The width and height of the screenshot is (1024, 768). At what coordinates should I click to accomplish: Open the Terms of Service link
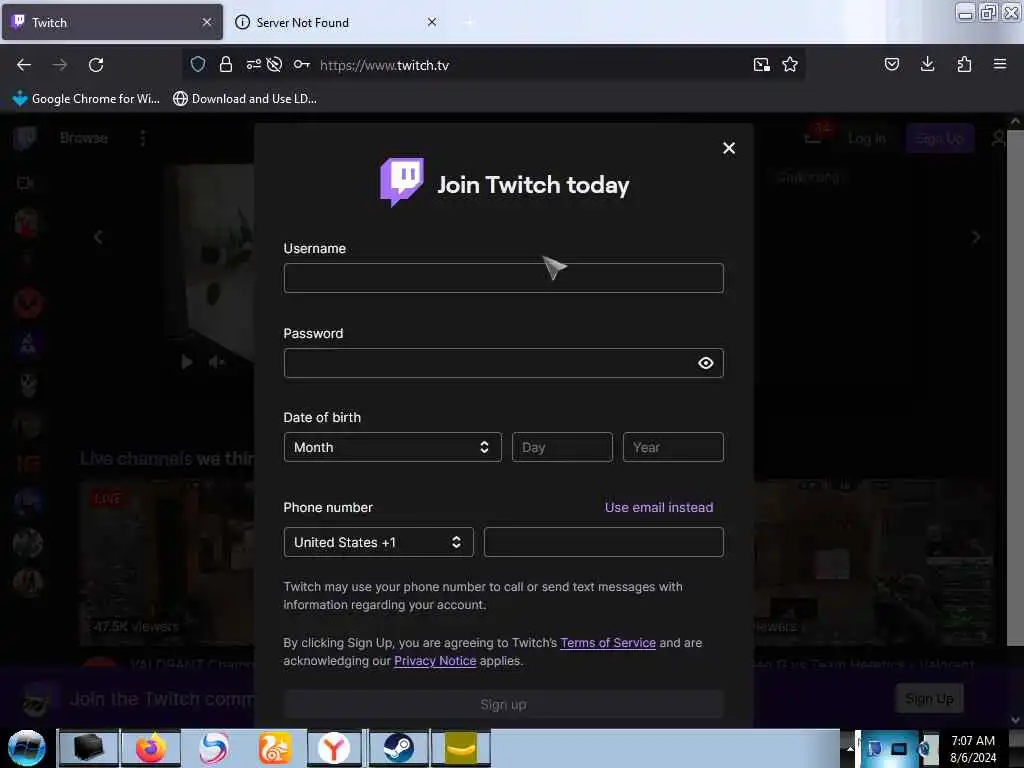[x=608, y=643]
